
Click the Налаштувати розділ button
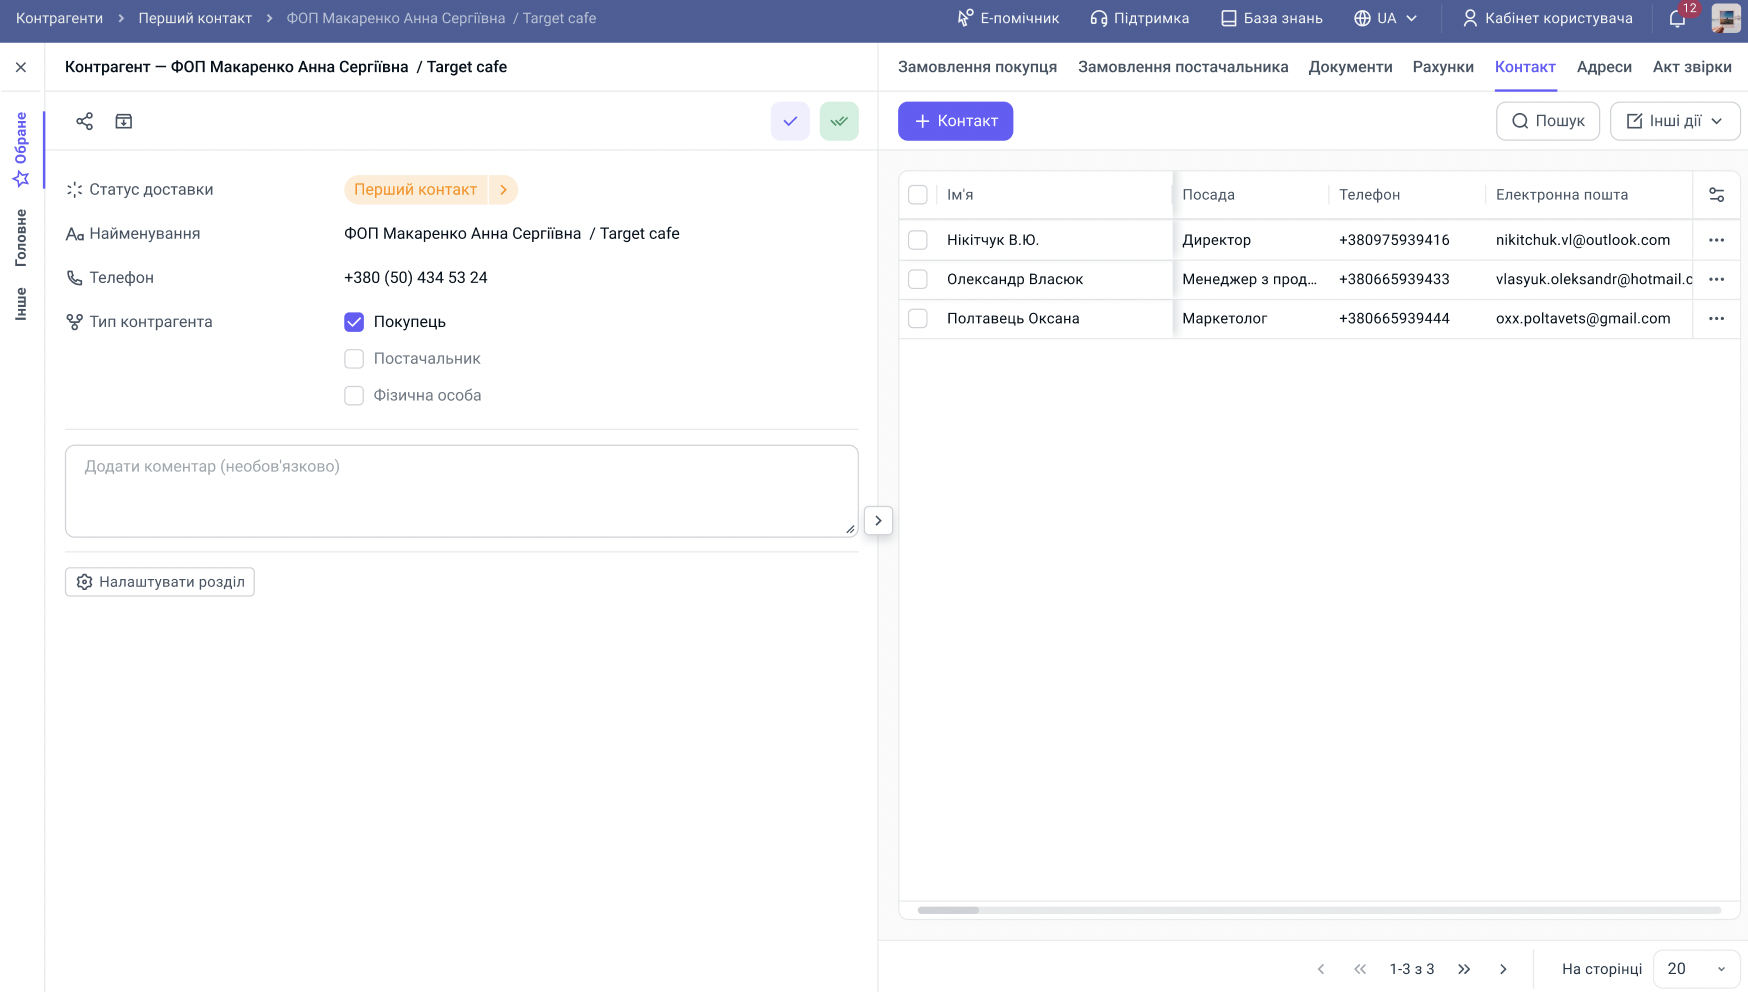point(160,582)
